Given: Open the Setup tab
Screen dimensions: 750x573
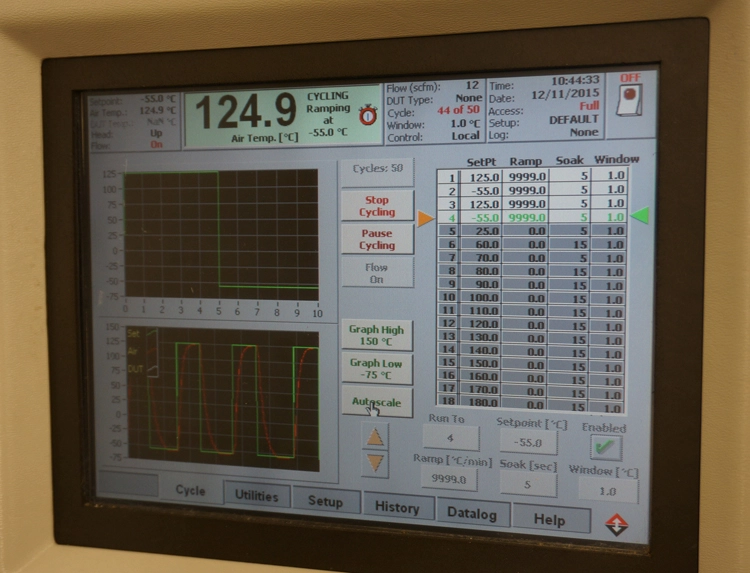Looking at the screenshot, I should click(326, 501).
